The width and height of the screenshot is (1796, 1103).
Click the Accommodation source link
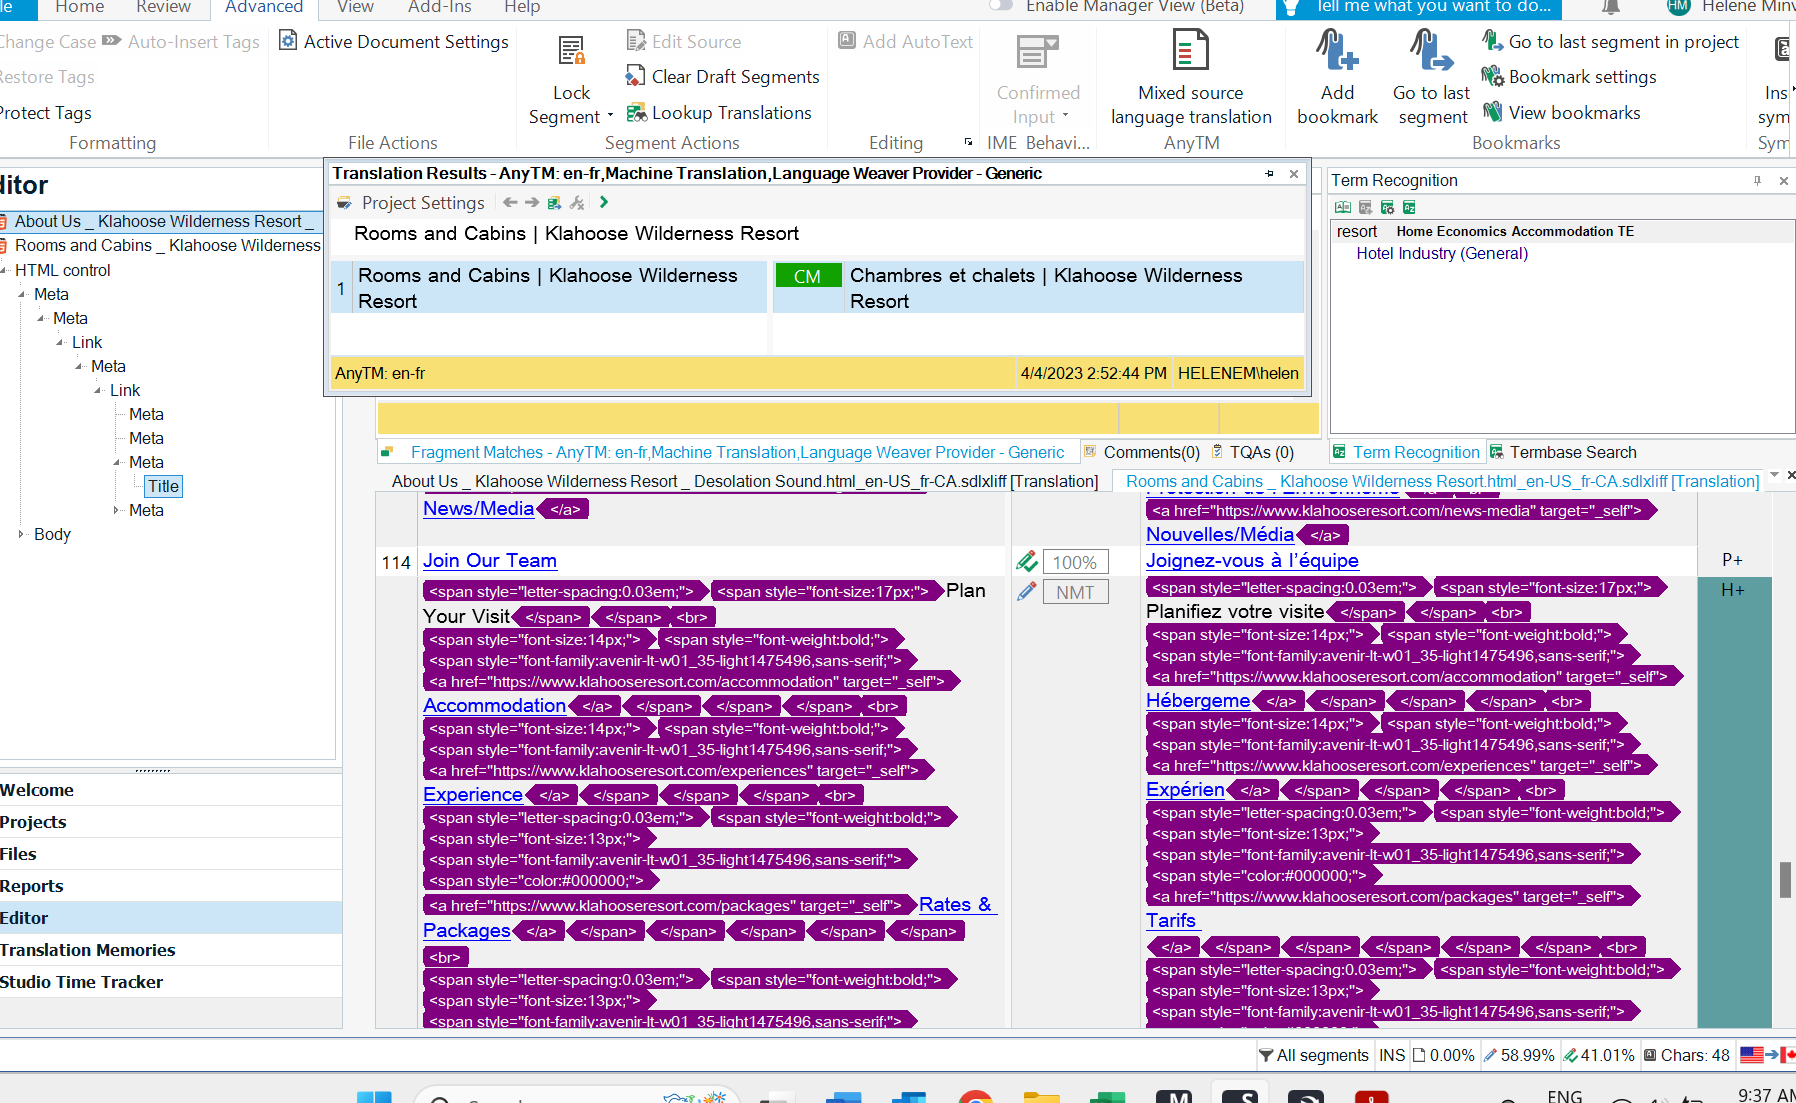(x=494, y=705)
